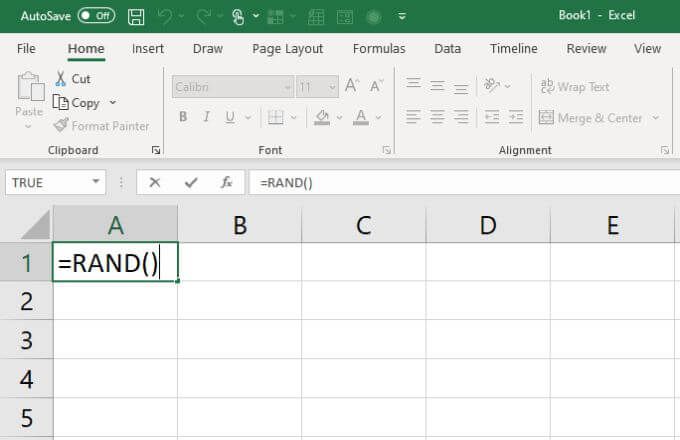Open Insert Function fx dialog
Image resolution: width=680 pixels, height=440 pixels.
(227, 183)
